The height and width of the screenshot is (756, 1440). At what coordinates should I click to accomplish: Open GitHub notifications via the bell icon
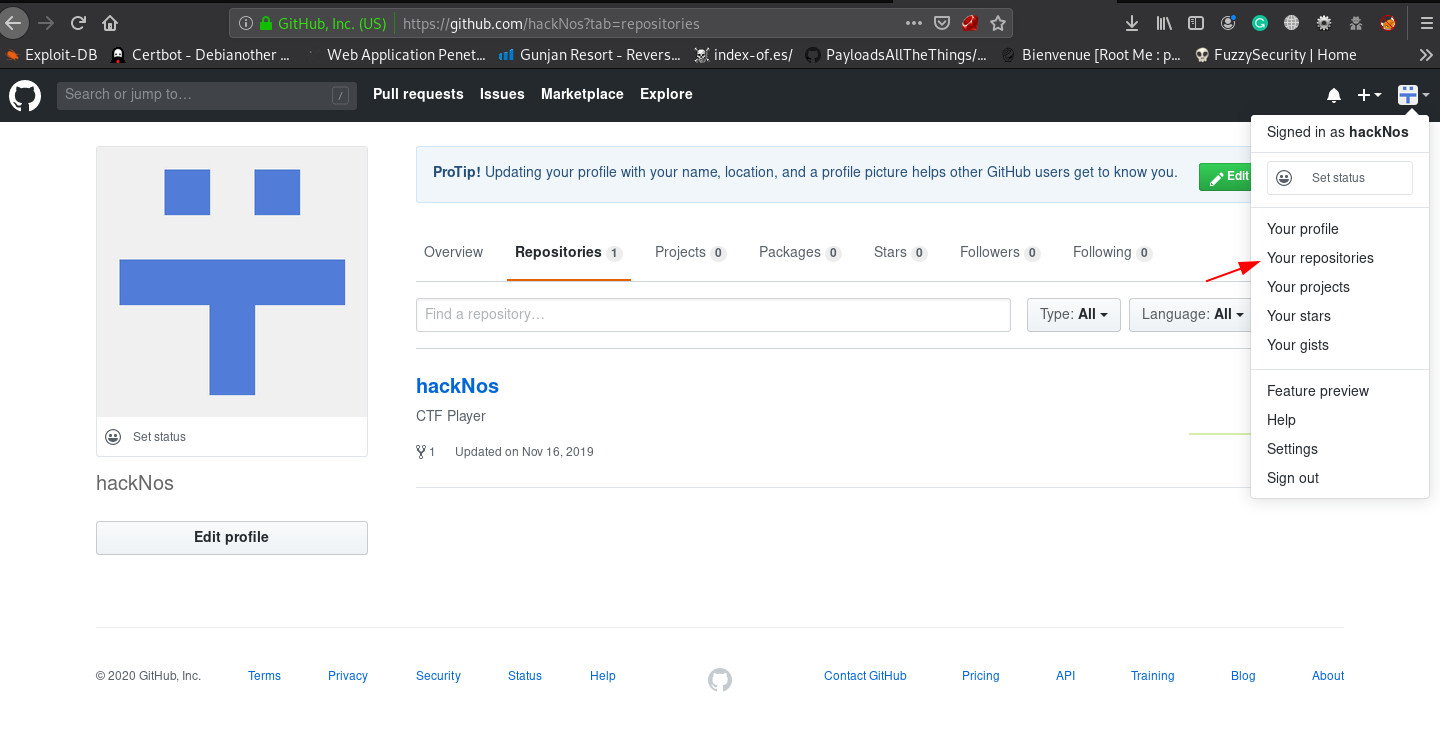point(1334,95)
